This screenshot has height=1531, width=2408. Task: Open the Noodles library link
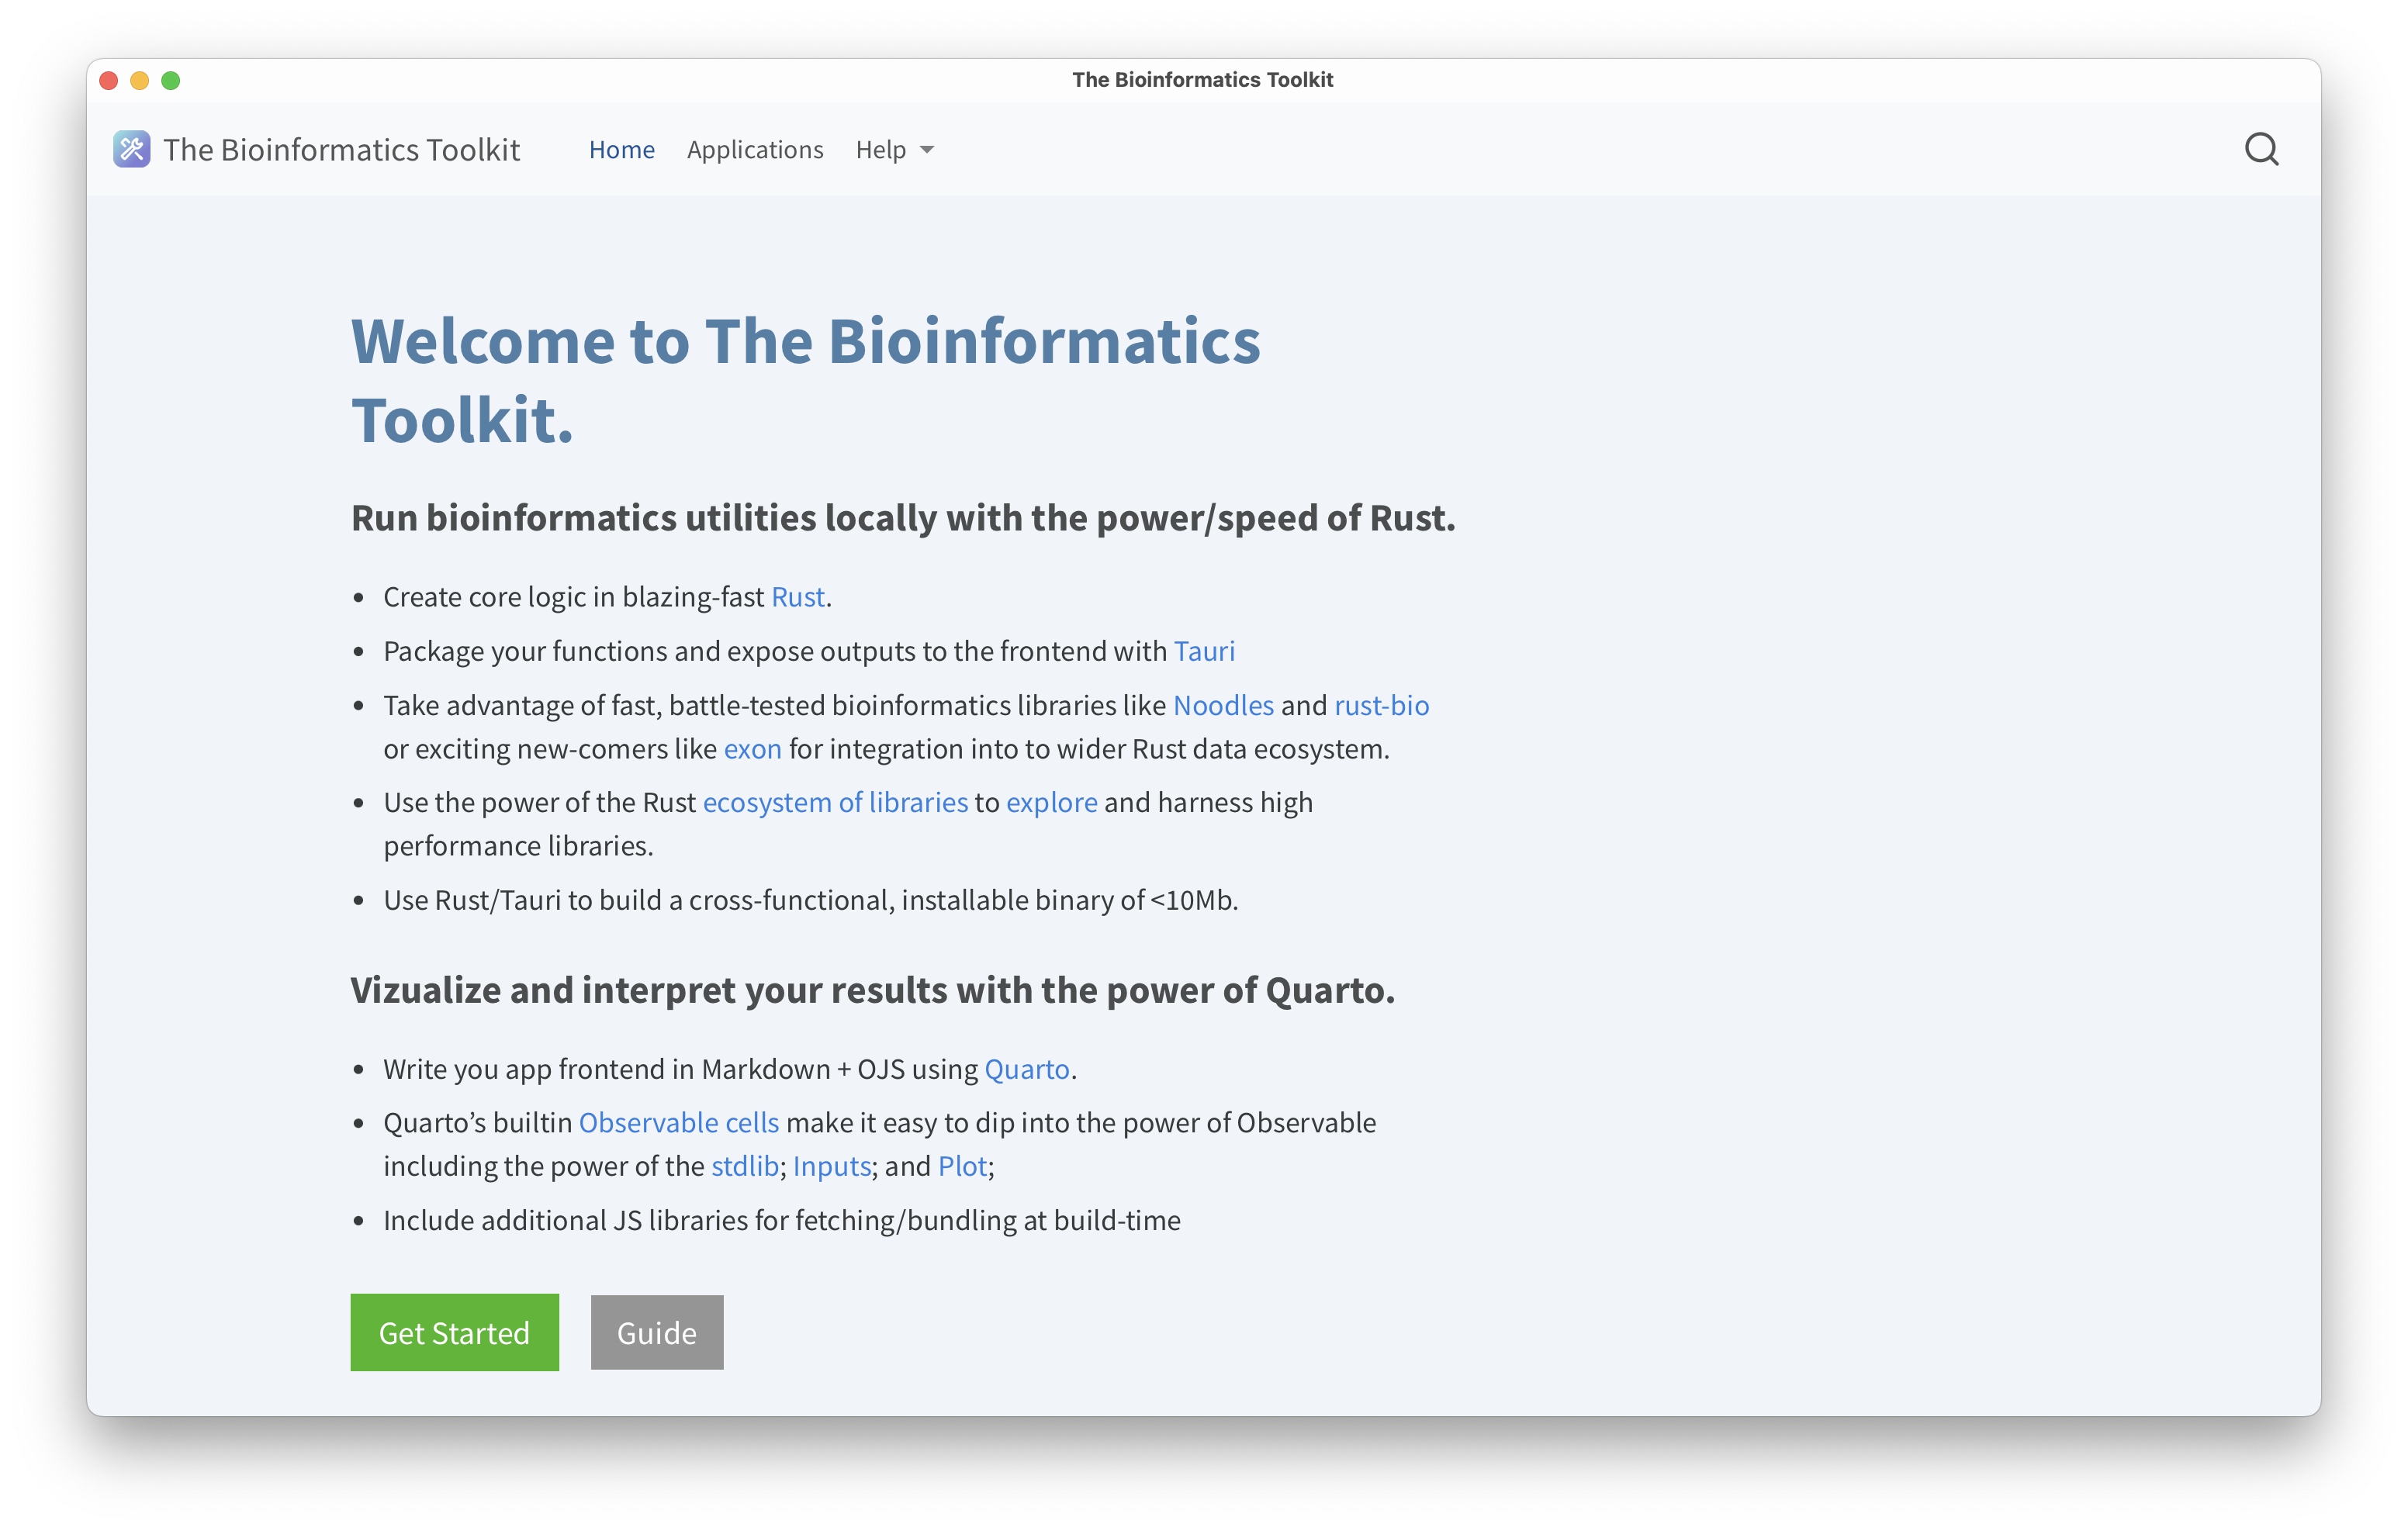1222,705
